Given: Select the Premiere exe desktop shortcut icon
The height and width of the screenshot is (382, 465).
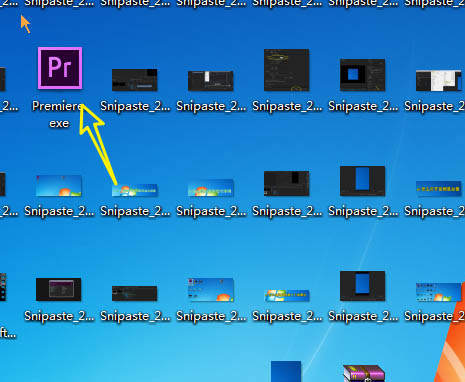Looking at the screenshot, I should pos(60,68).
